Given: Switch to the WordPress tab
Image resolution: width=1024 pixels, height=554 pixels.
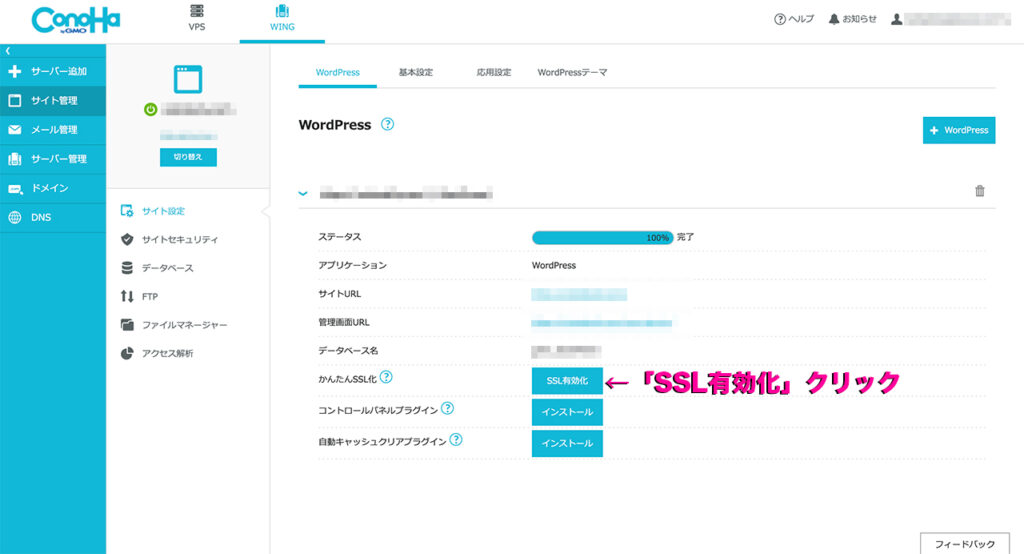Looking at the screenshot, I should 338,73.
